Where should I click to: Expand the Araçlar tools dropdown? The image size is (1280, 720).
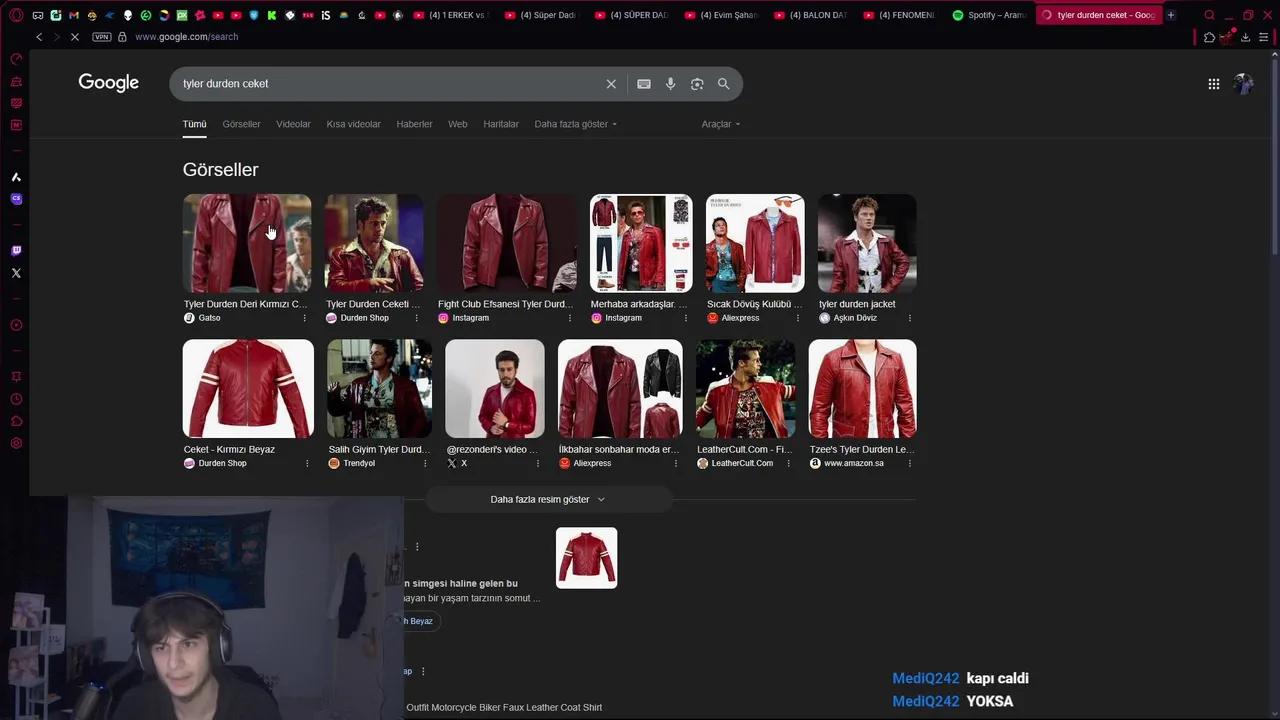click(720, 124)
